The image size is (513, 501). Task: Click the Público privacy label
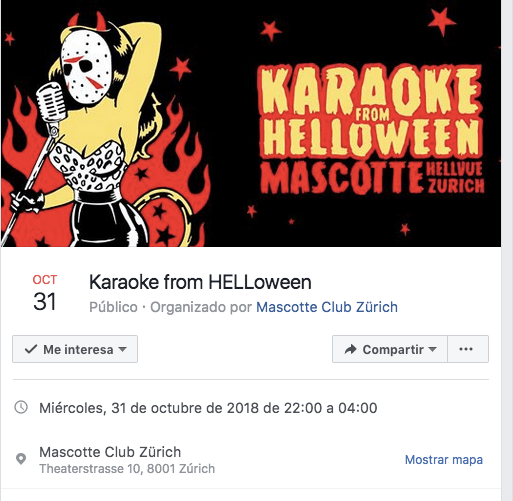coord(113,307)
